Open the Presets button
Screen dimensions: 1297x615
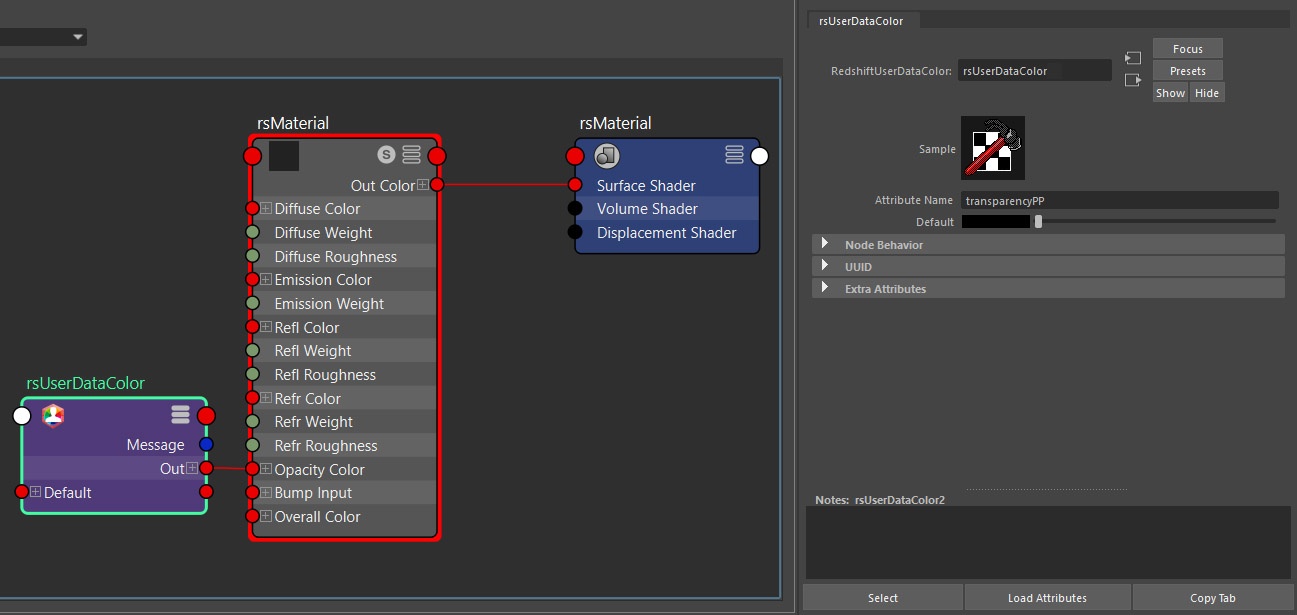point(1187,71)
